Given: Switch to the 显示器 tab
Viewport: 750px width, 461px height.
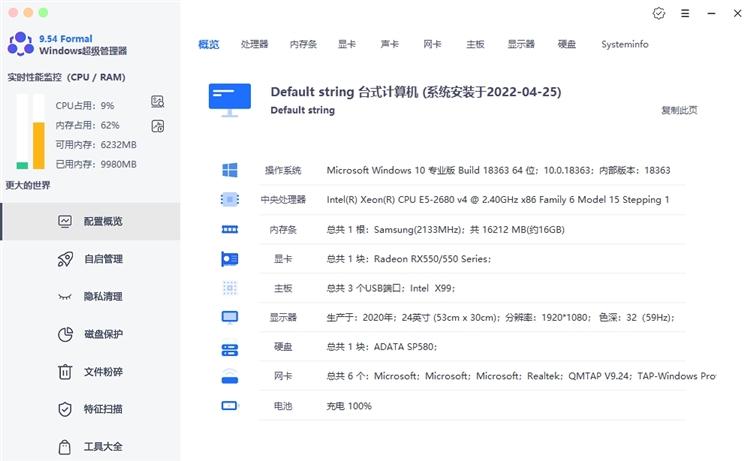Looking at the screenshot, I should 521,44.
